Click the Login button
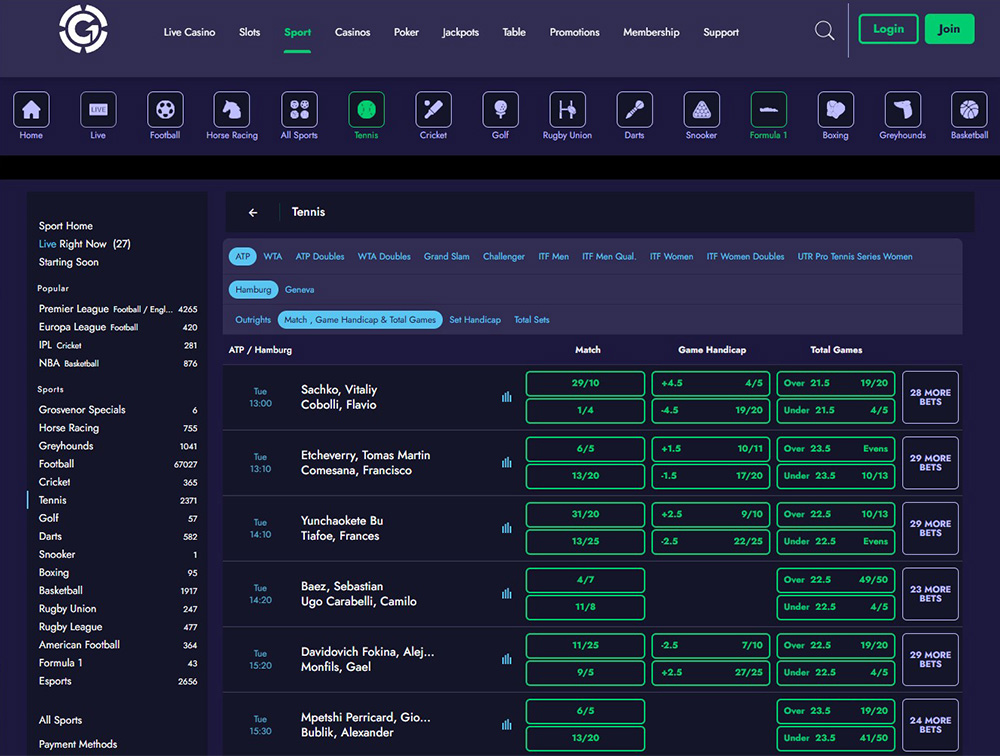 [888, 29]
